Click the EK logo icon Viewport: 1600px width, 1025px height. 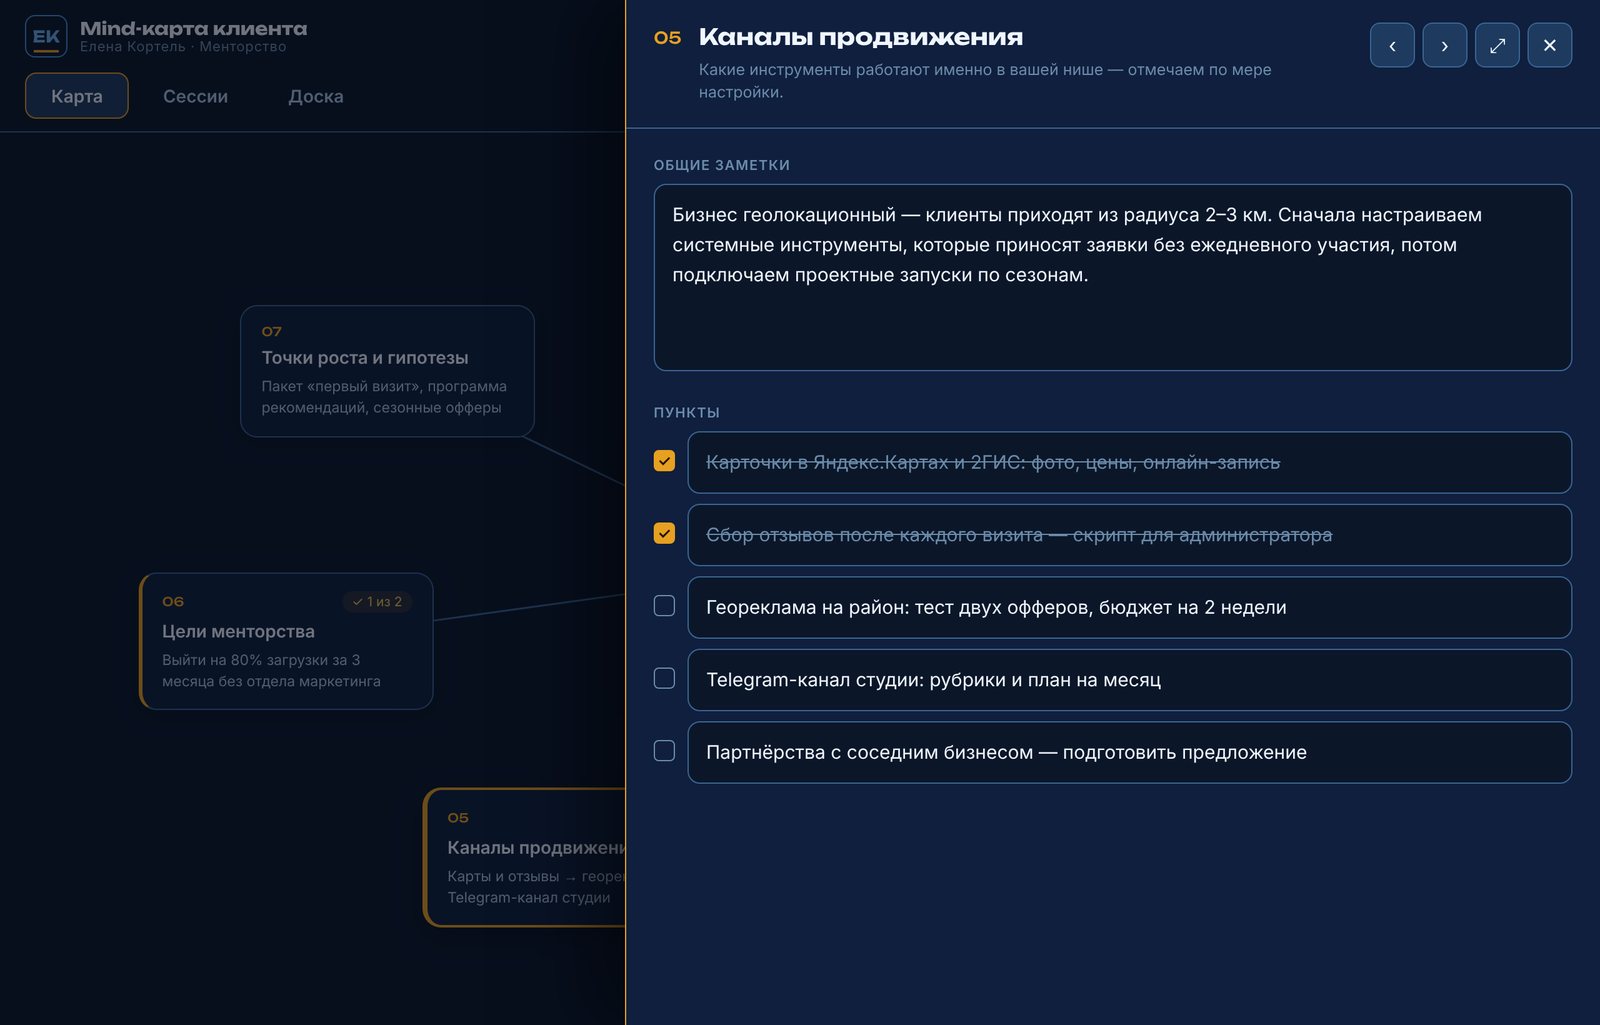(46, 37)
